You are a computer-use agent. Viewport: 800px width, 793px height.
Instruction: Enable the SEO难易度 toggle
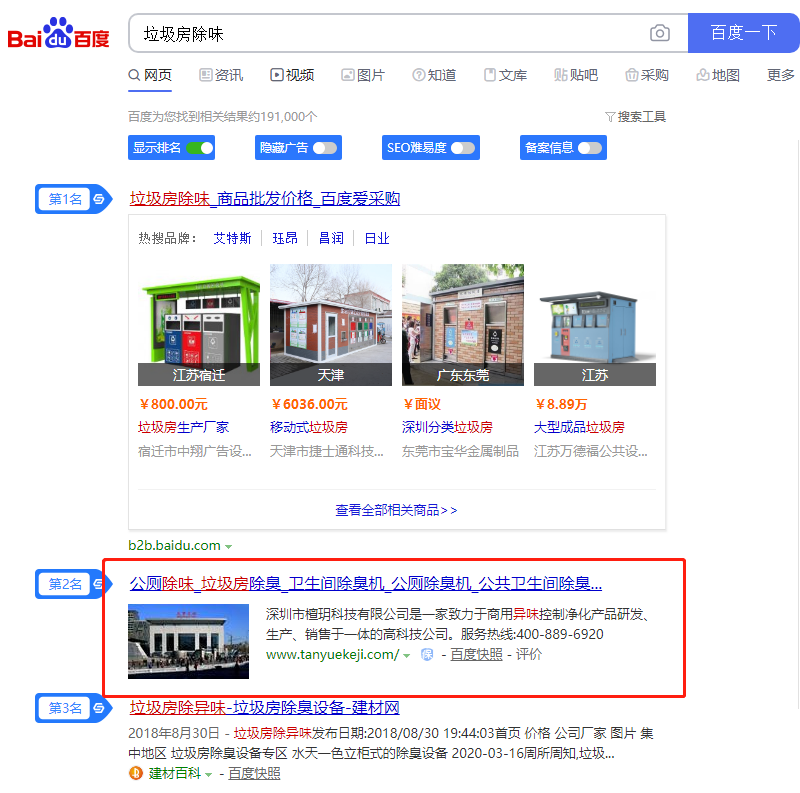[463, 148]
